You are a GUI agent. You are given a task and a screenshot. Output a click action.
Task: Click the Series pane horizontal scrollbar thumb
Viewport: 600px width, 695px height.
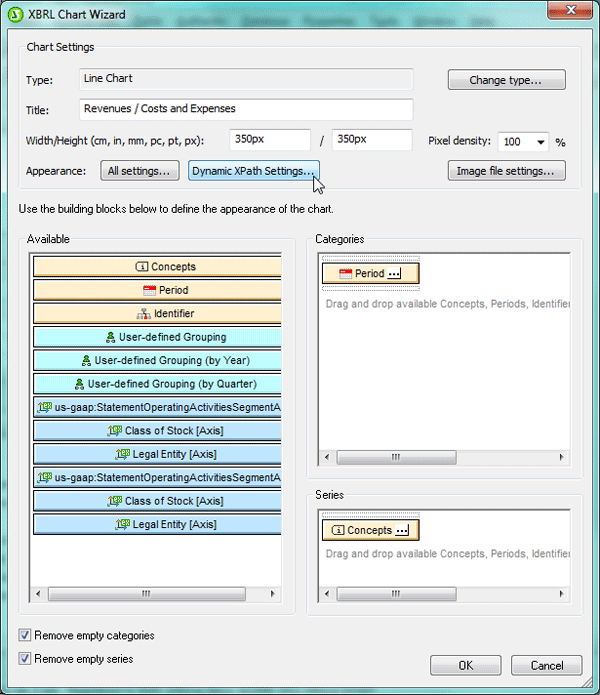pyautogui.click(x=396, y=594)
